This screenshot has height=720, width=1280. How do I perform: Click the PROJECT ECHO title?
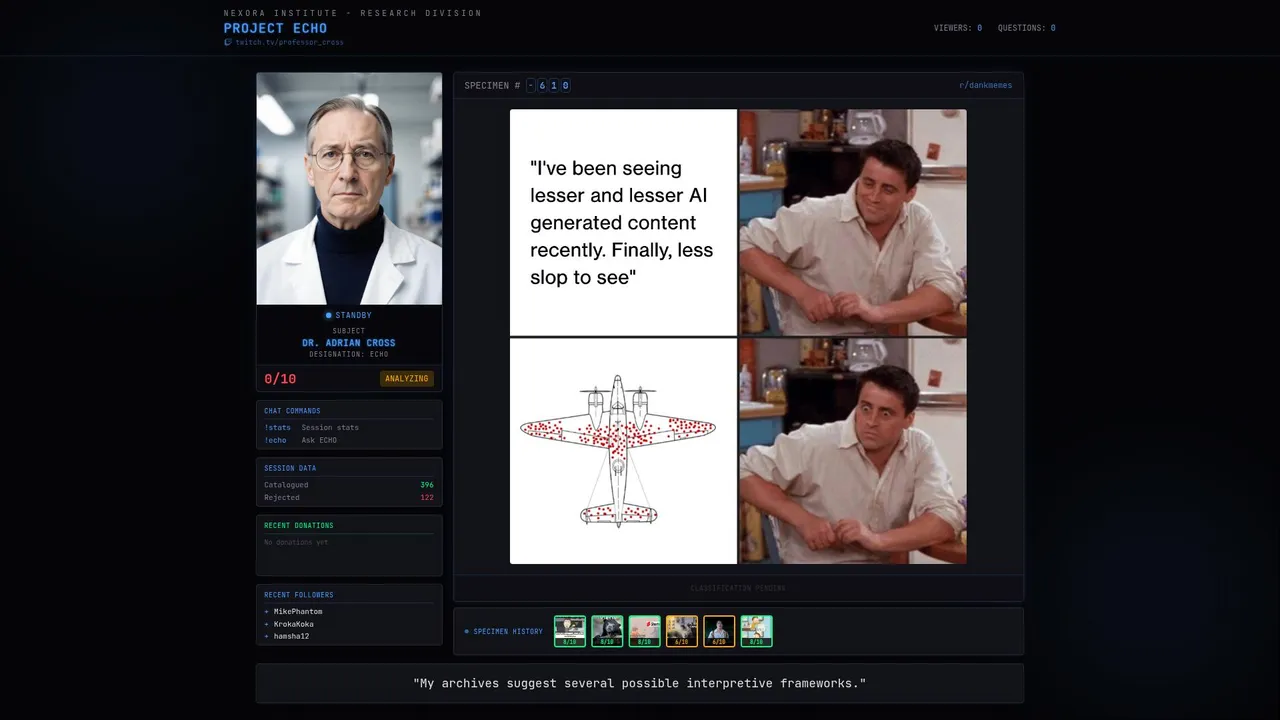point(275,28)
